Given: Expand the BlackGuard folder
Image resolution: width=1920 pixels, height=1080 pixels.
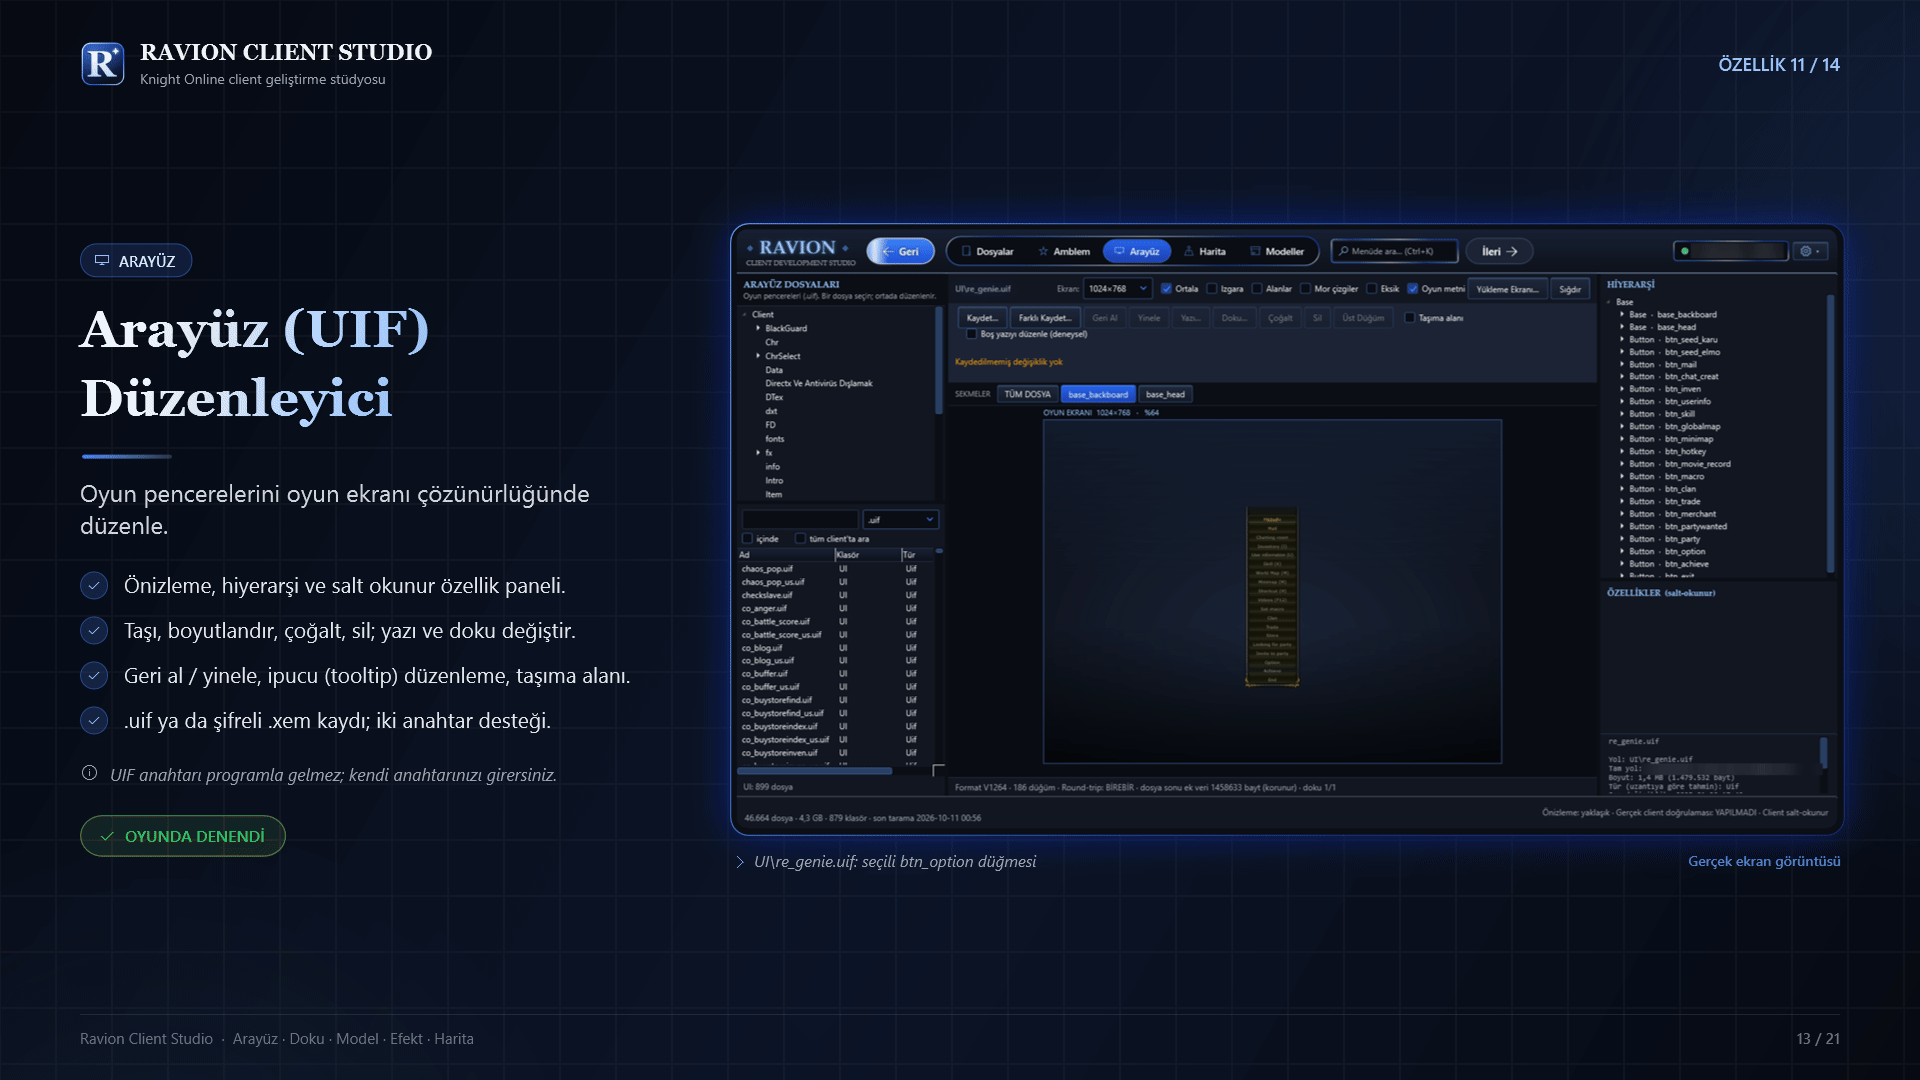Looking at the screenshot, I should pos(758,328).
